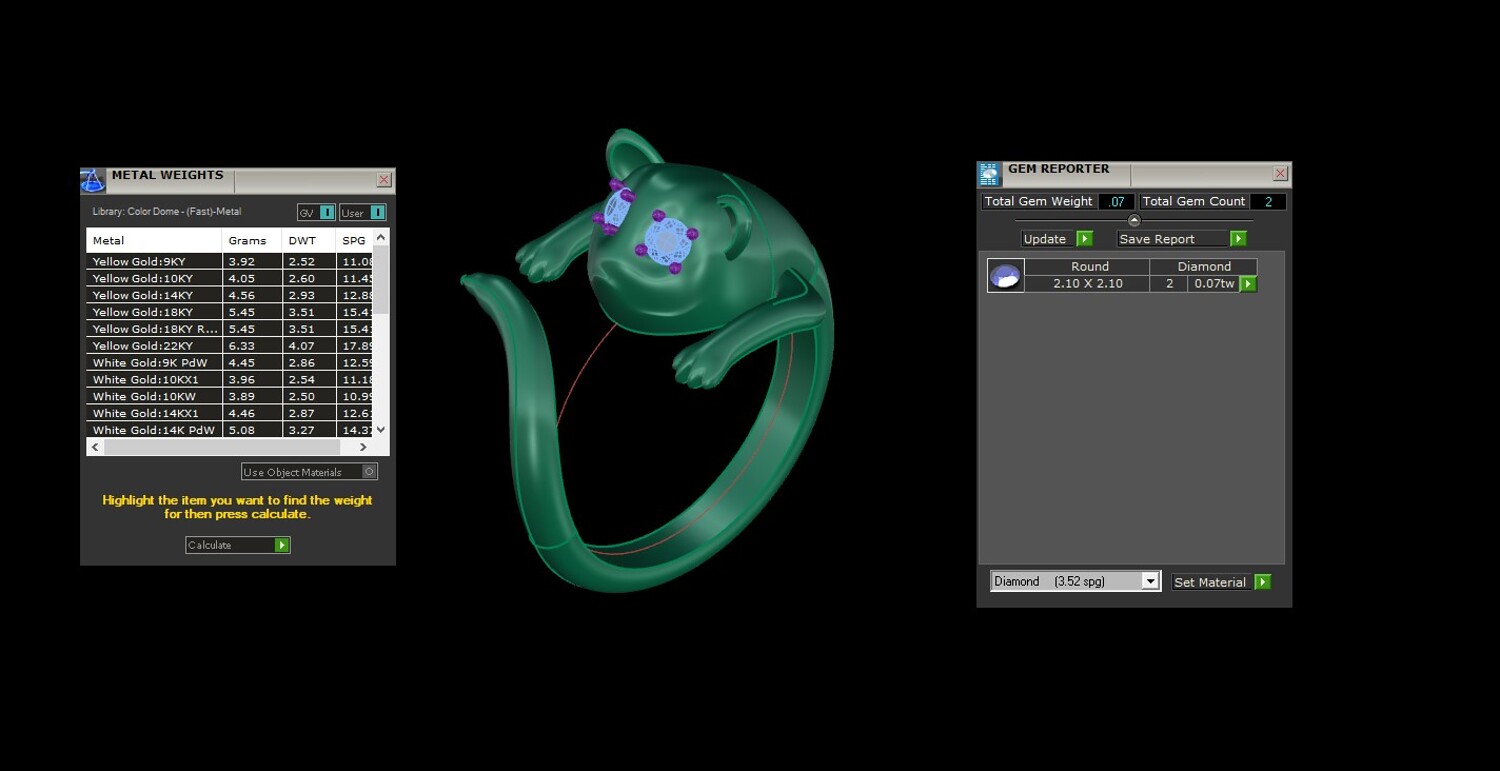Click the 4.07 DWT value cell

pyautogui.click(x=309, y=346)
